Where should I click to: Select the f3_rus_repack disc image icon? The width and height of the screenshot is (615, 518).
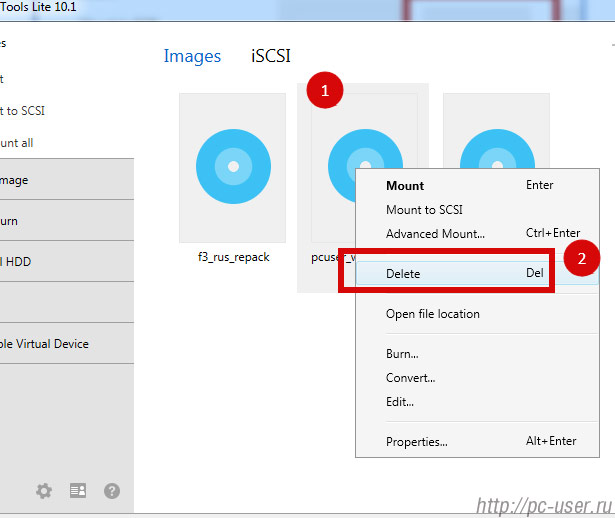click(233, 165)
